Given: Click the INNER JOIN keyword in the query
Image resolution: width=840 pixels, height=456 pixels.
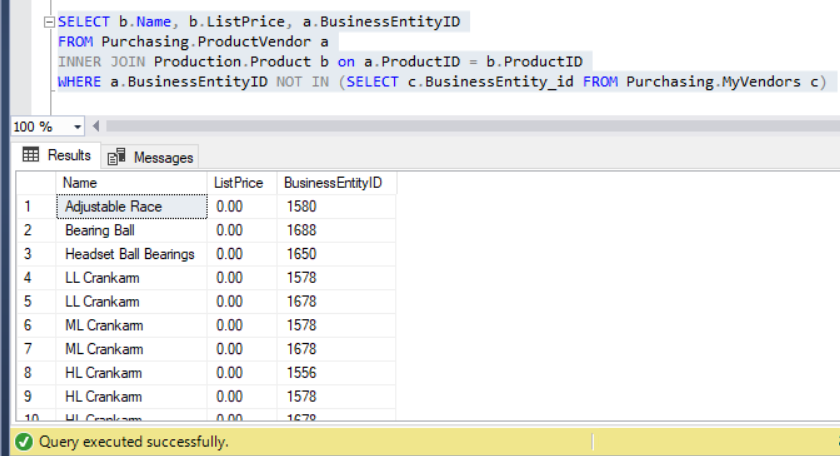Looking at the screenshot, I should 101,62.
